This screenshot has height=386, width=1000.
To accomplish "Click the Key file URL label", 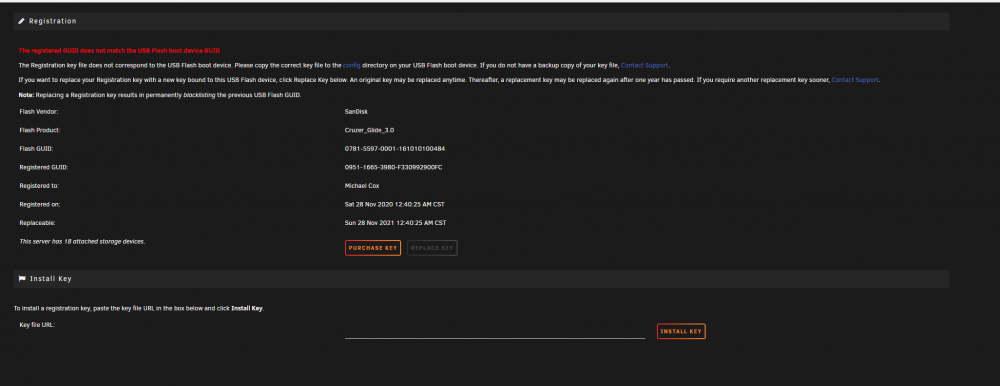I will (37, 325).
